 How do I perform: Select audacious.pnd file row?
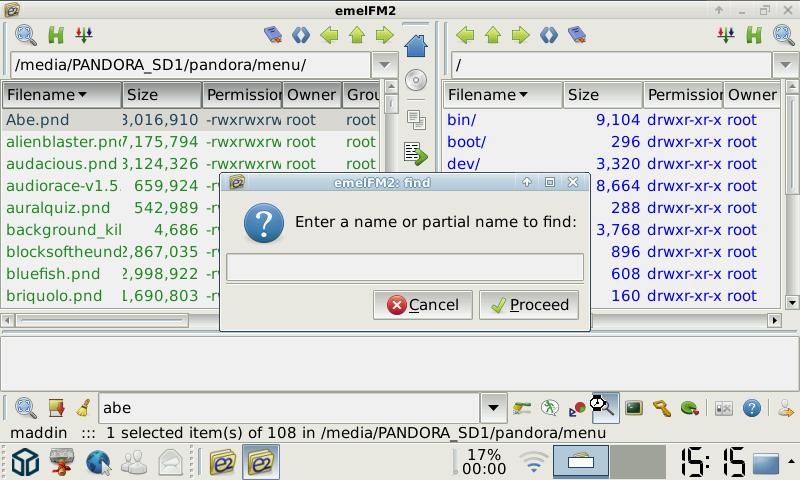191,164
